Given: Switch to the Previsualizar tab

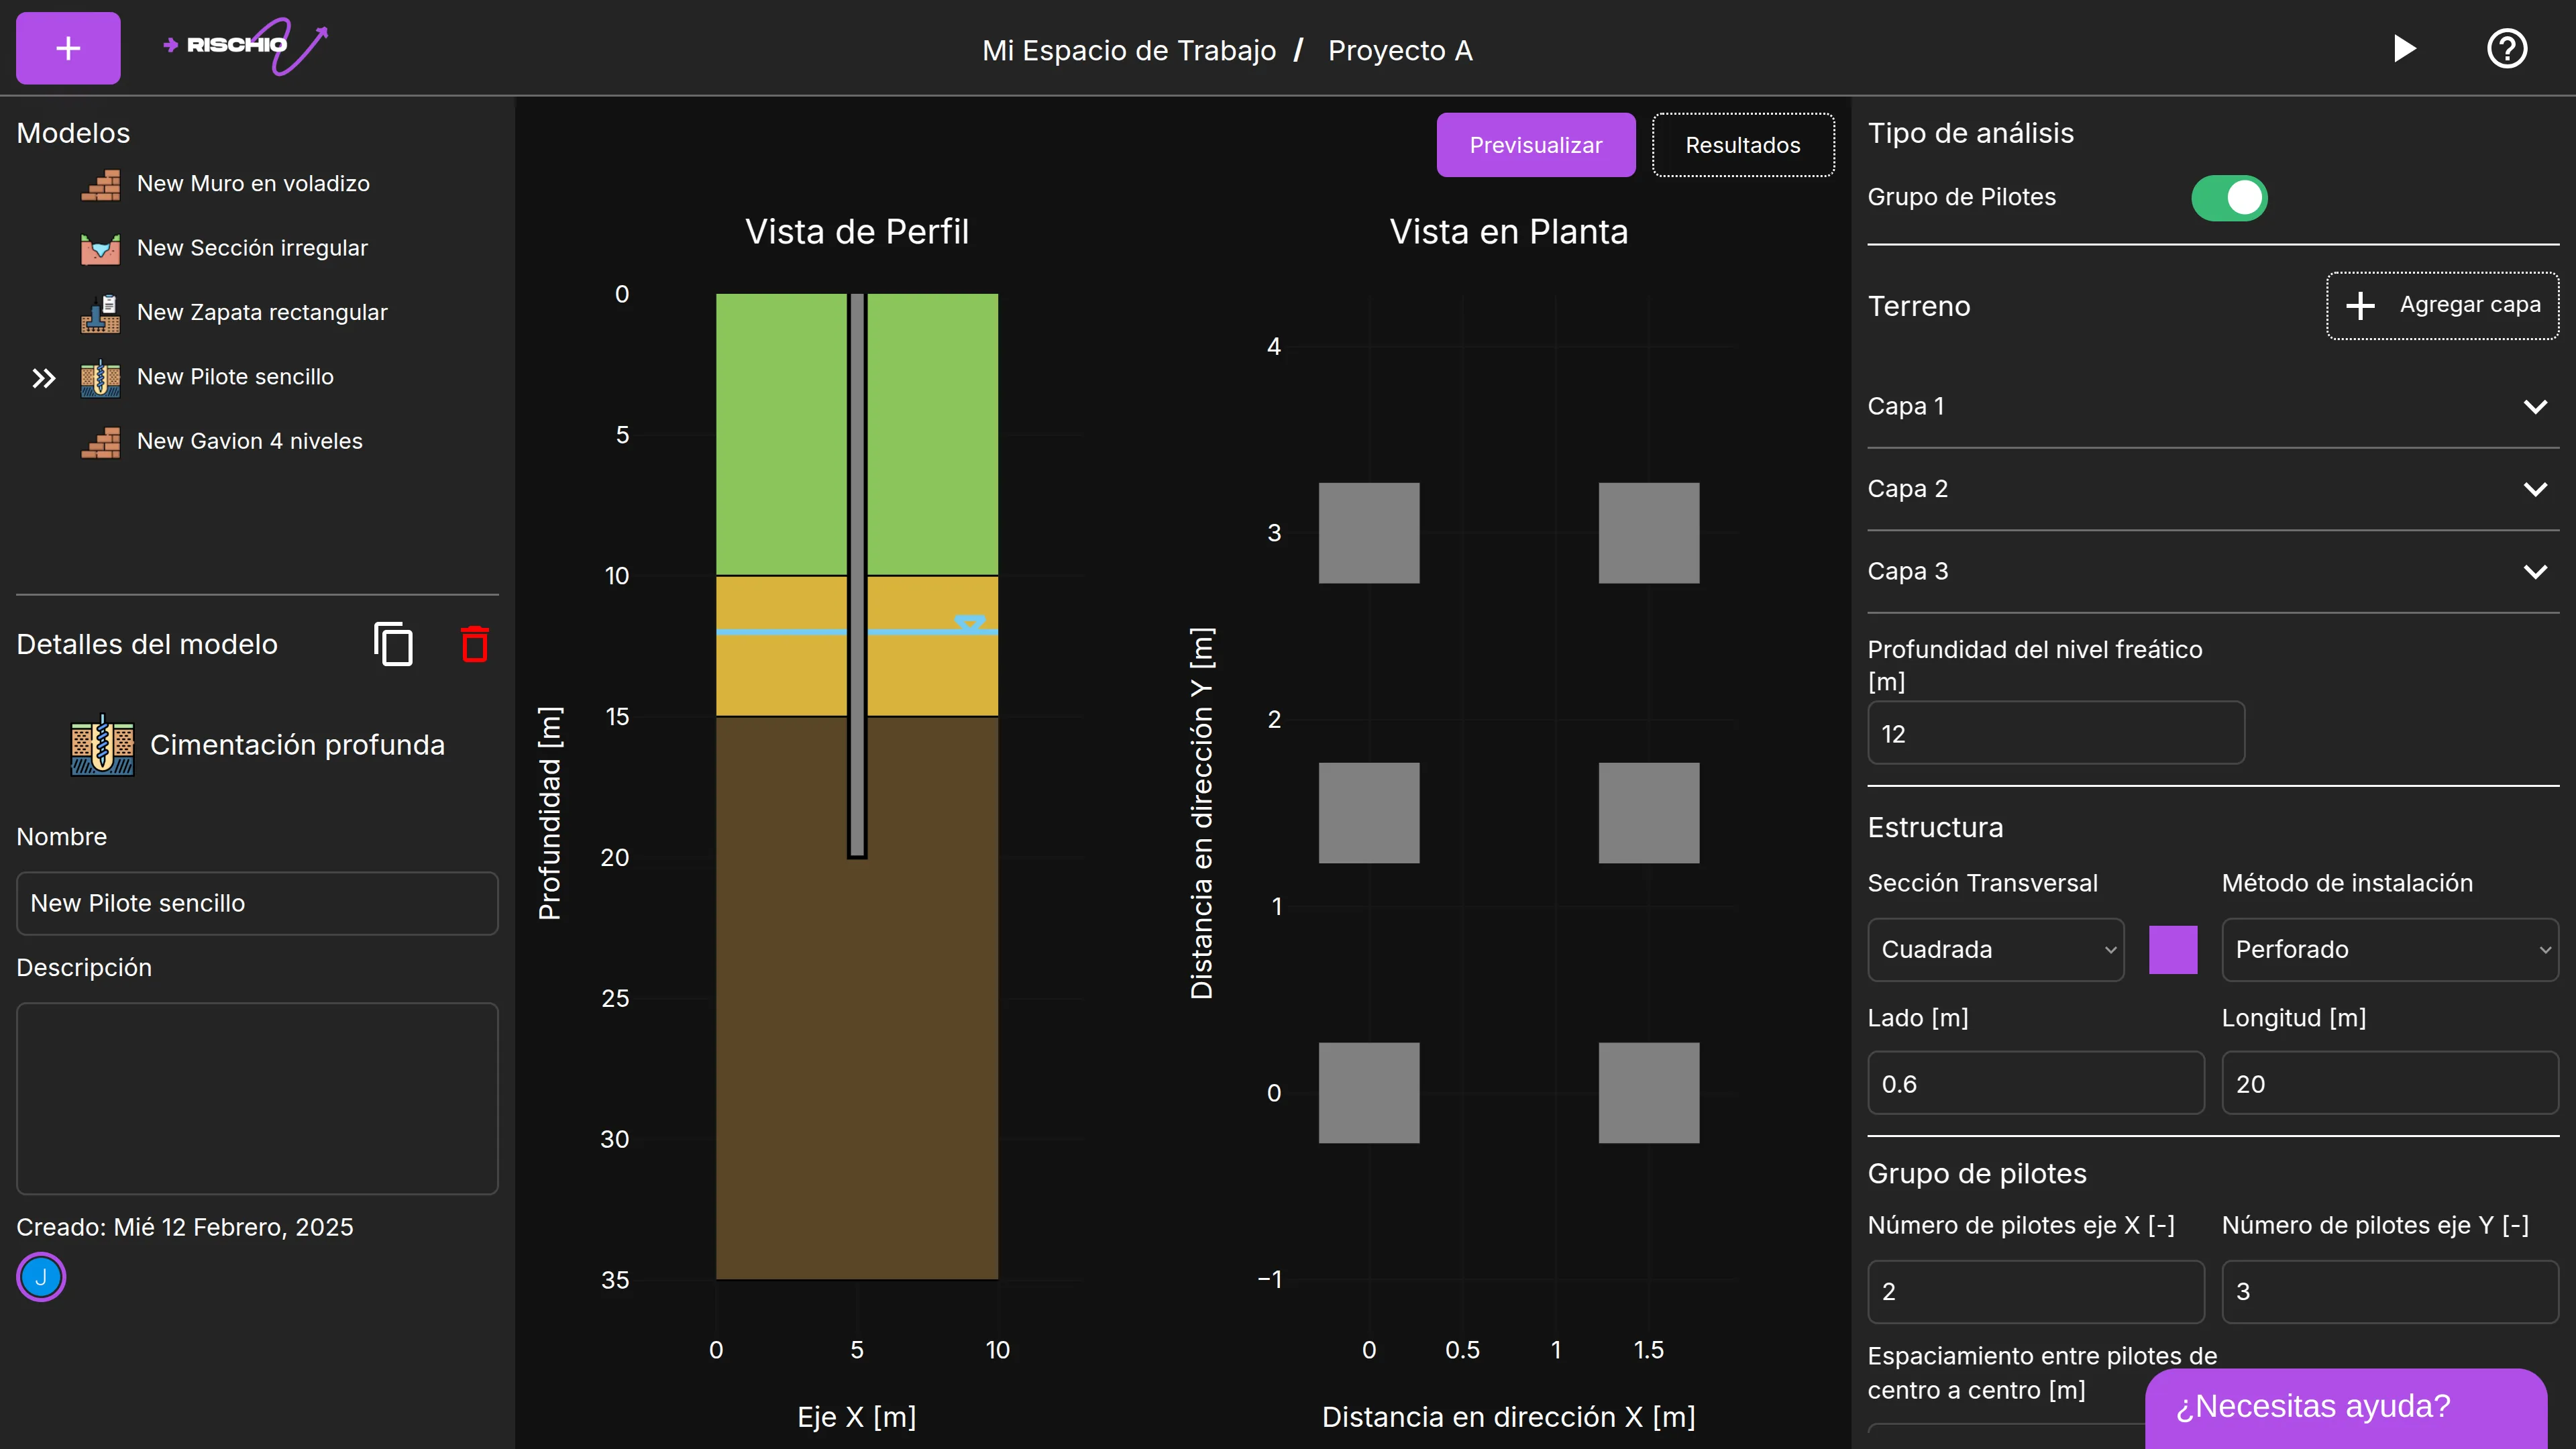Looking at the screenshot, I should [x=1535, y=146].
